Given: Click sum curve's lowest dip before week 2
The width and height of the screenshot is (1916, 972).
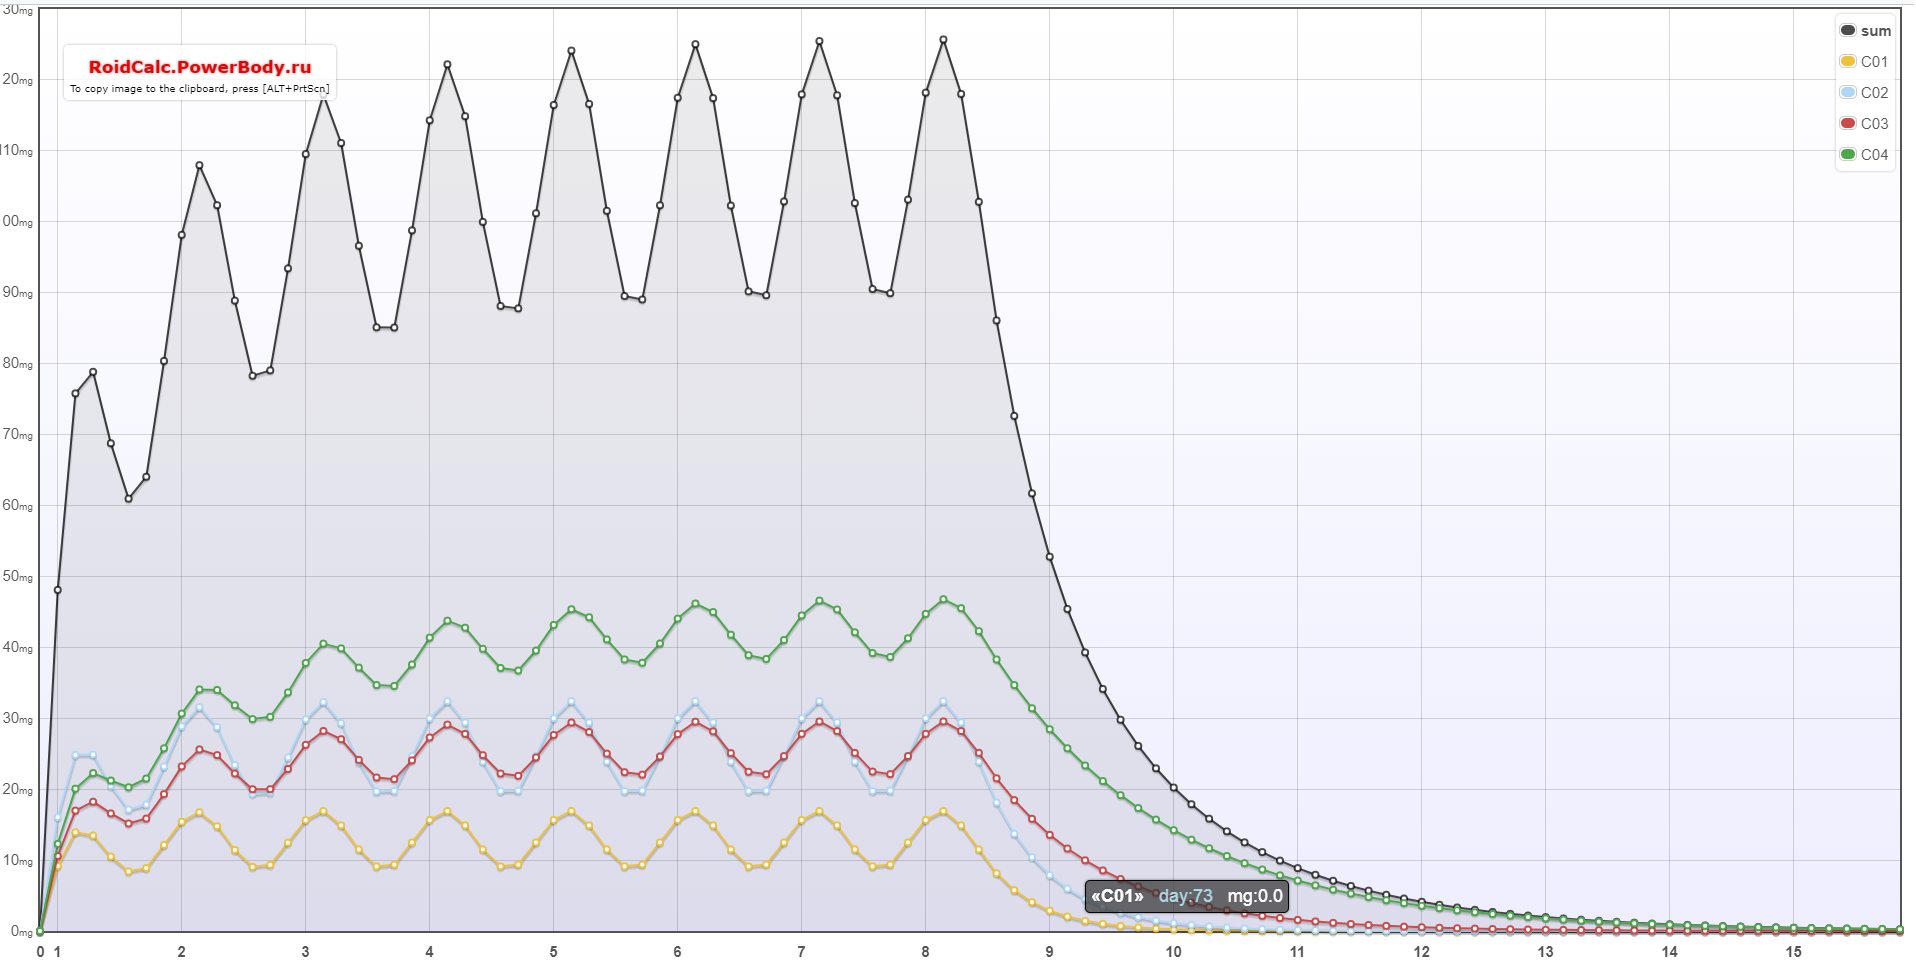Looking at the screenshot, I should click(x=128, y=498).
